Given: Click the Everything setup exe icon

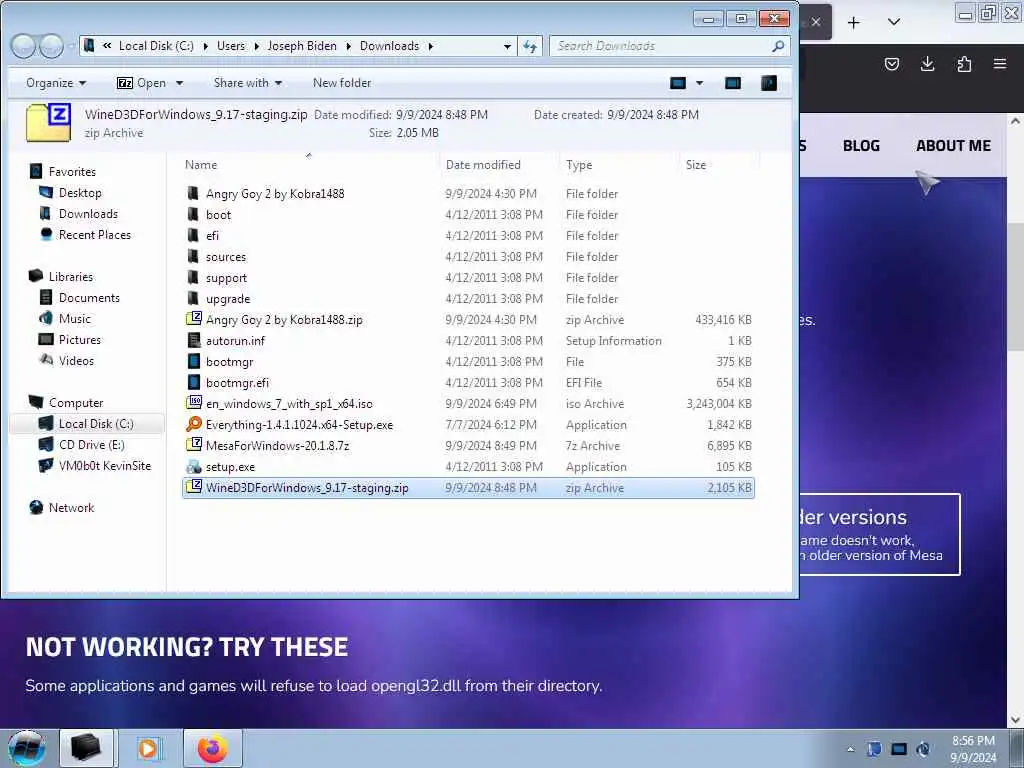Looking at the screenshot, I should (193, 424).
